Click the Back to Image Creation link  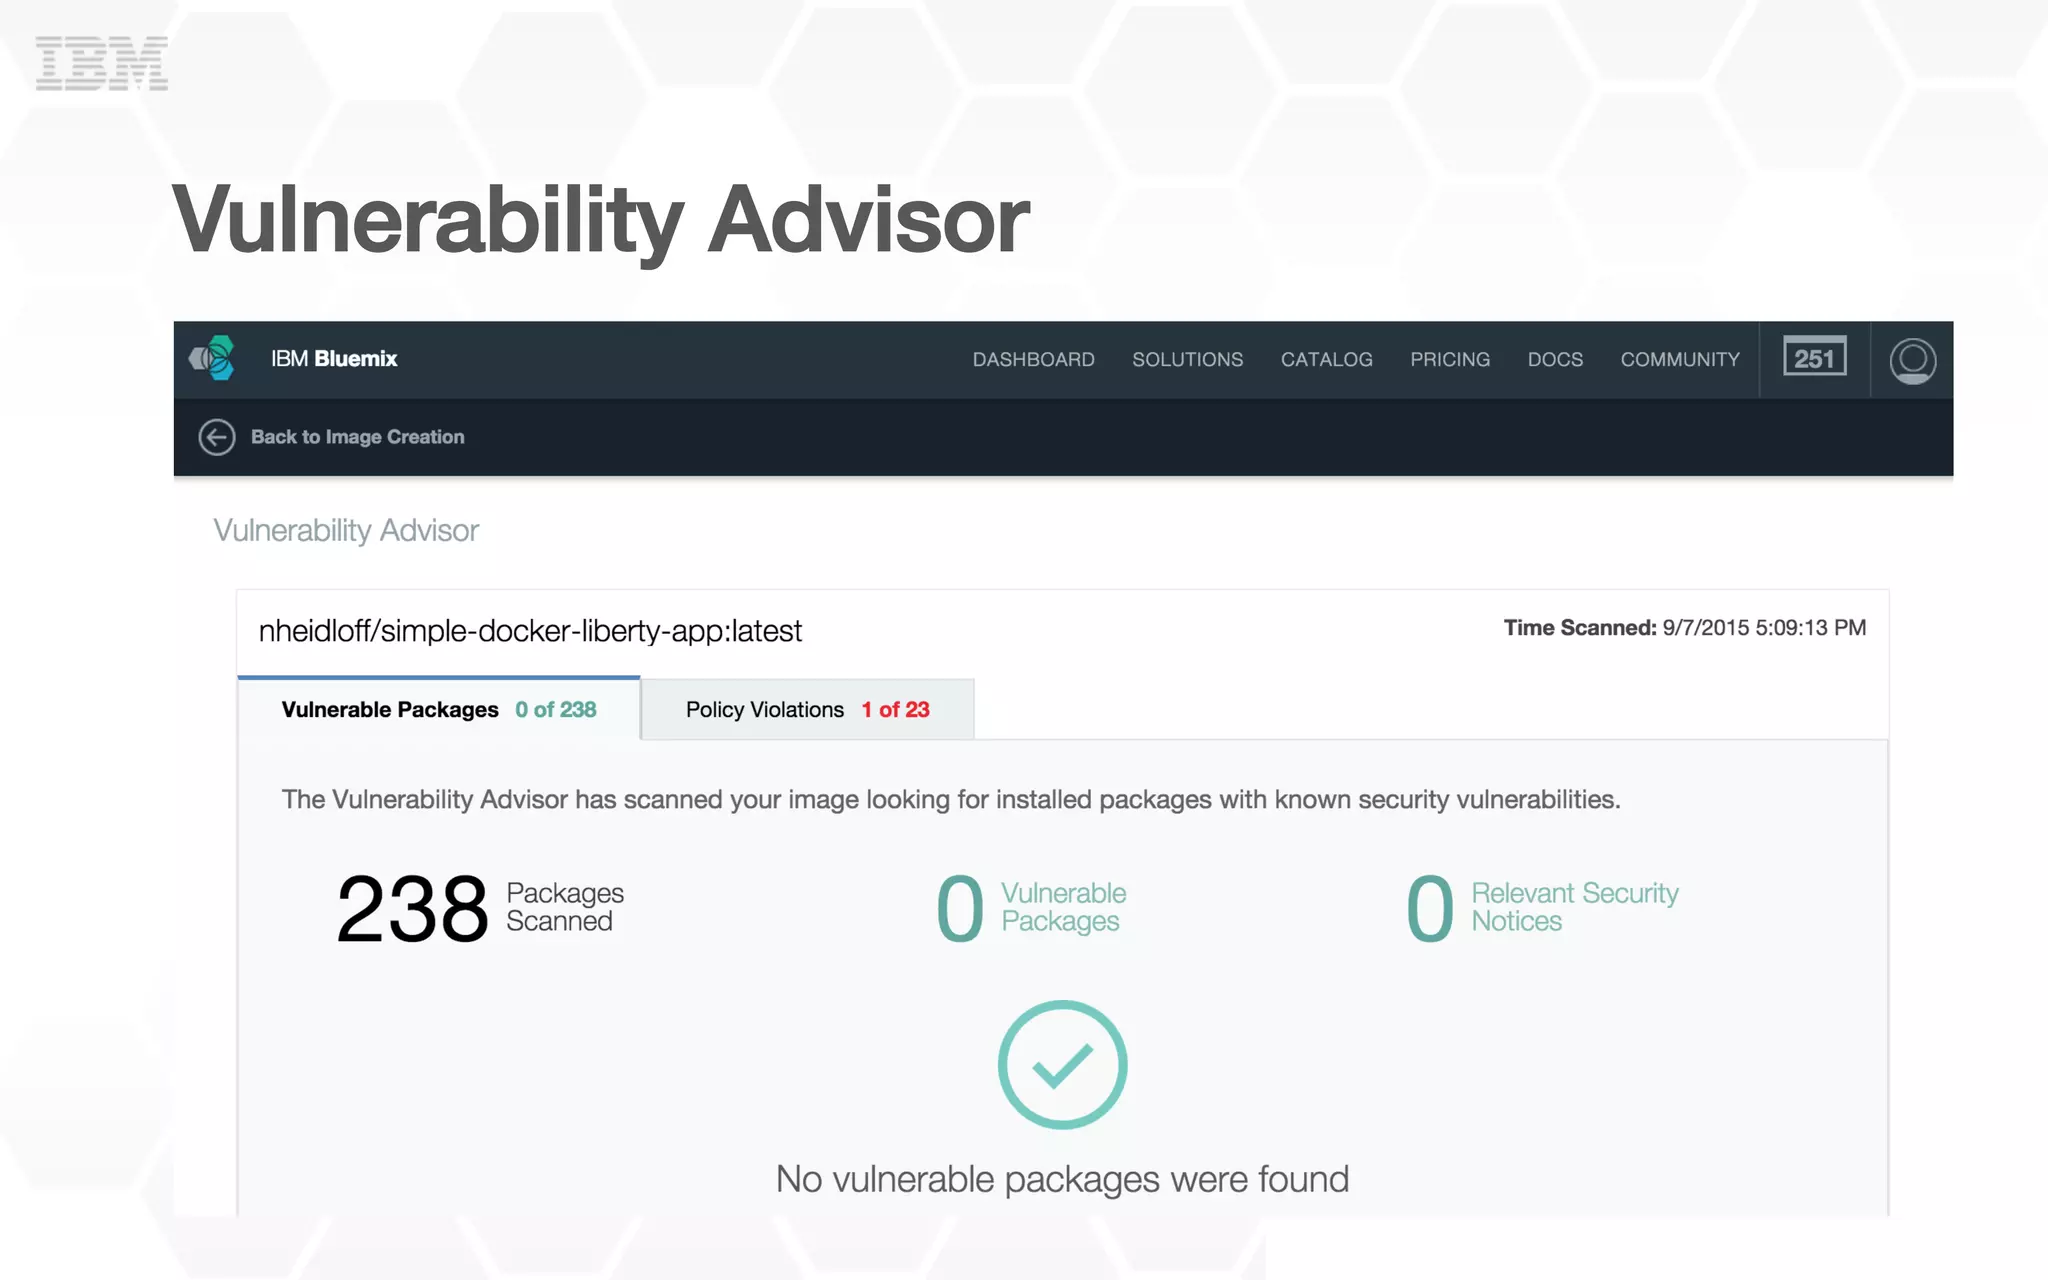click(x=357, y=437)
